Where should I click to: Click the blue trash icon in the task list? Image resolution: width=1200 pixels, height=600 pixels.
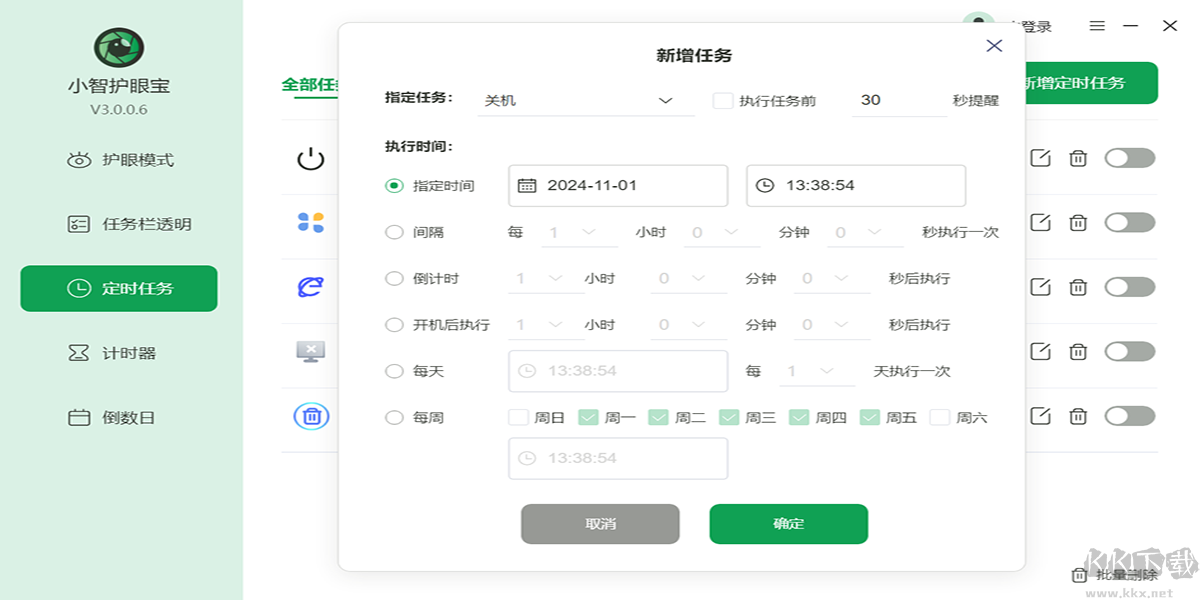(311, 417)
